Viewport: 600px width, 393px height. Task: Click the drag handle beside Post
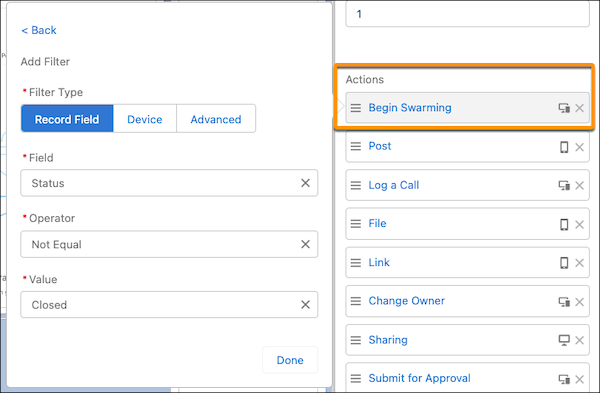(x=356, y=146)
